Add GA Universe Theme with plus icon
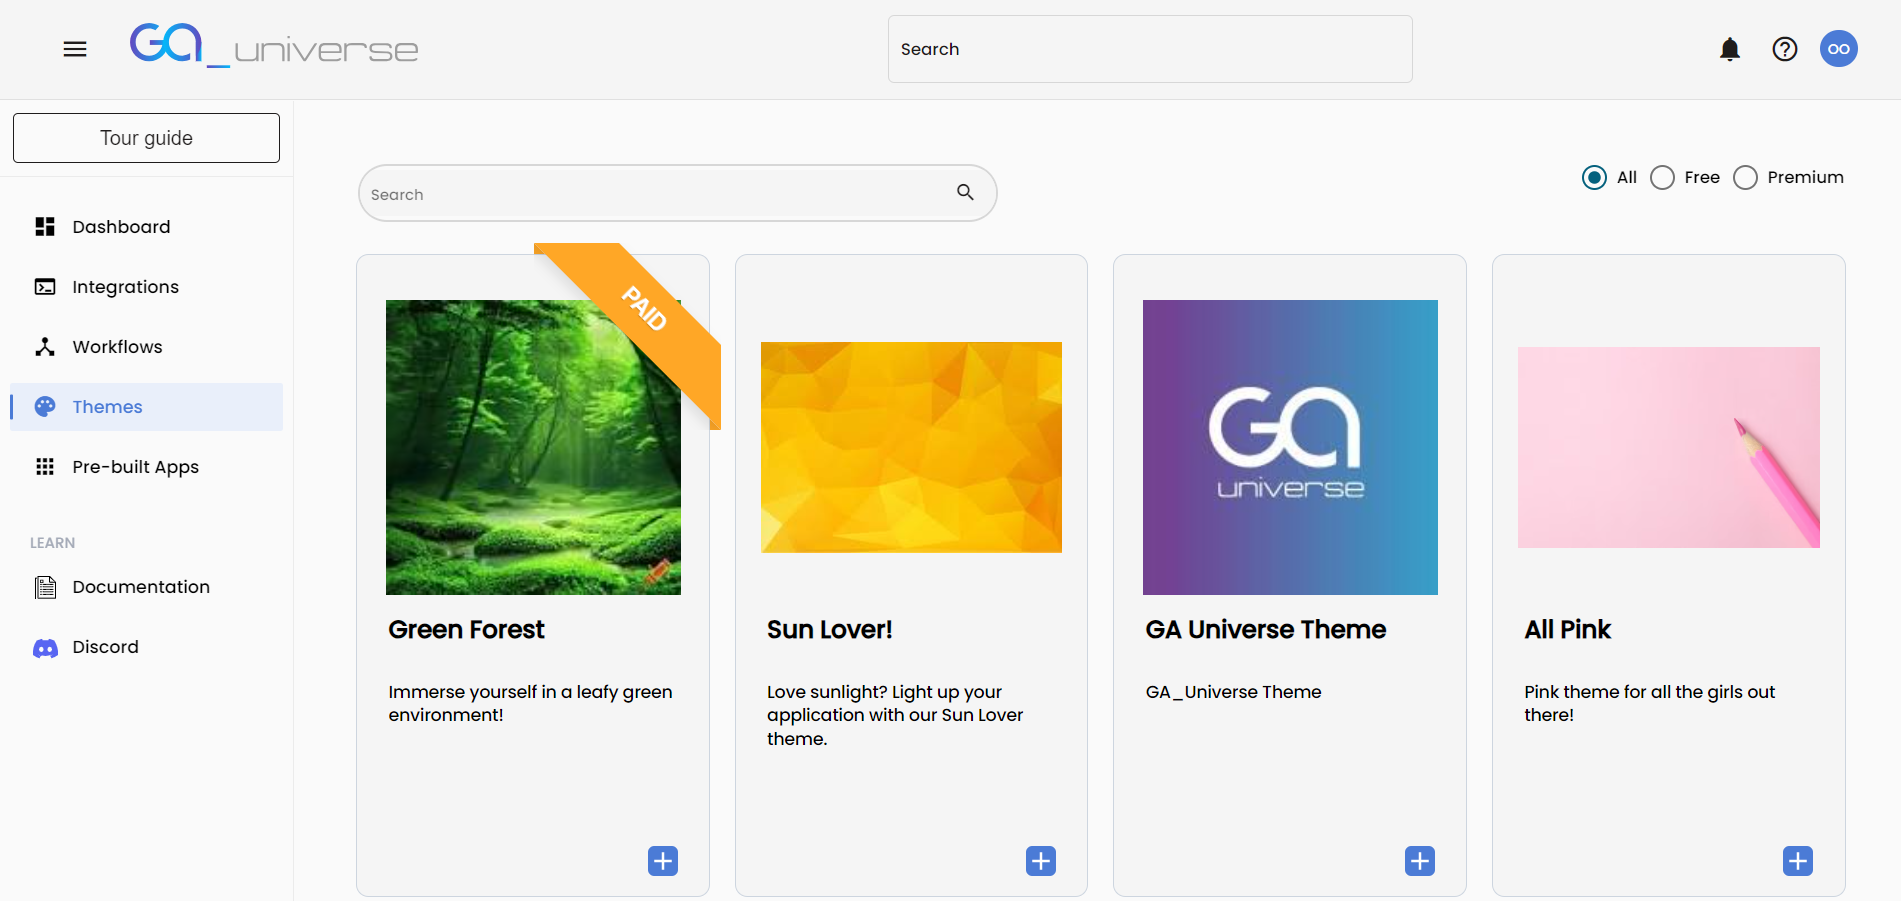The height and width of the screenshot is (901, 1901). click(x=1420, y=861)
